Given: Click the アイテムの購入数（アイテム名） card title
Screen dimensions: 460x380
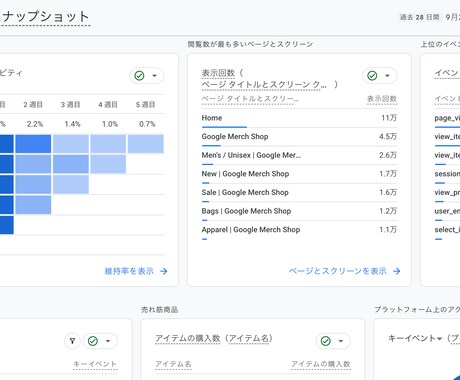Looking at the screenshot, I should [x=214, y=338].
